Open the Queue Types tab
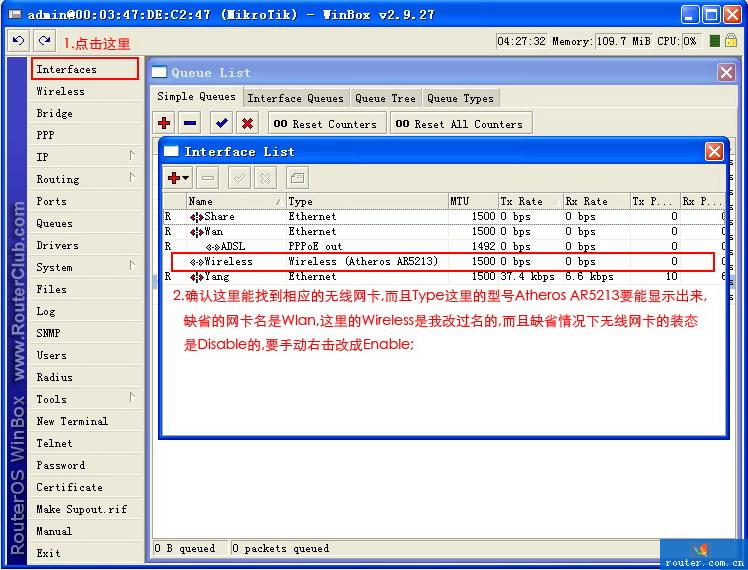Screen dimensions: 748x570 (x=460, y=99)
